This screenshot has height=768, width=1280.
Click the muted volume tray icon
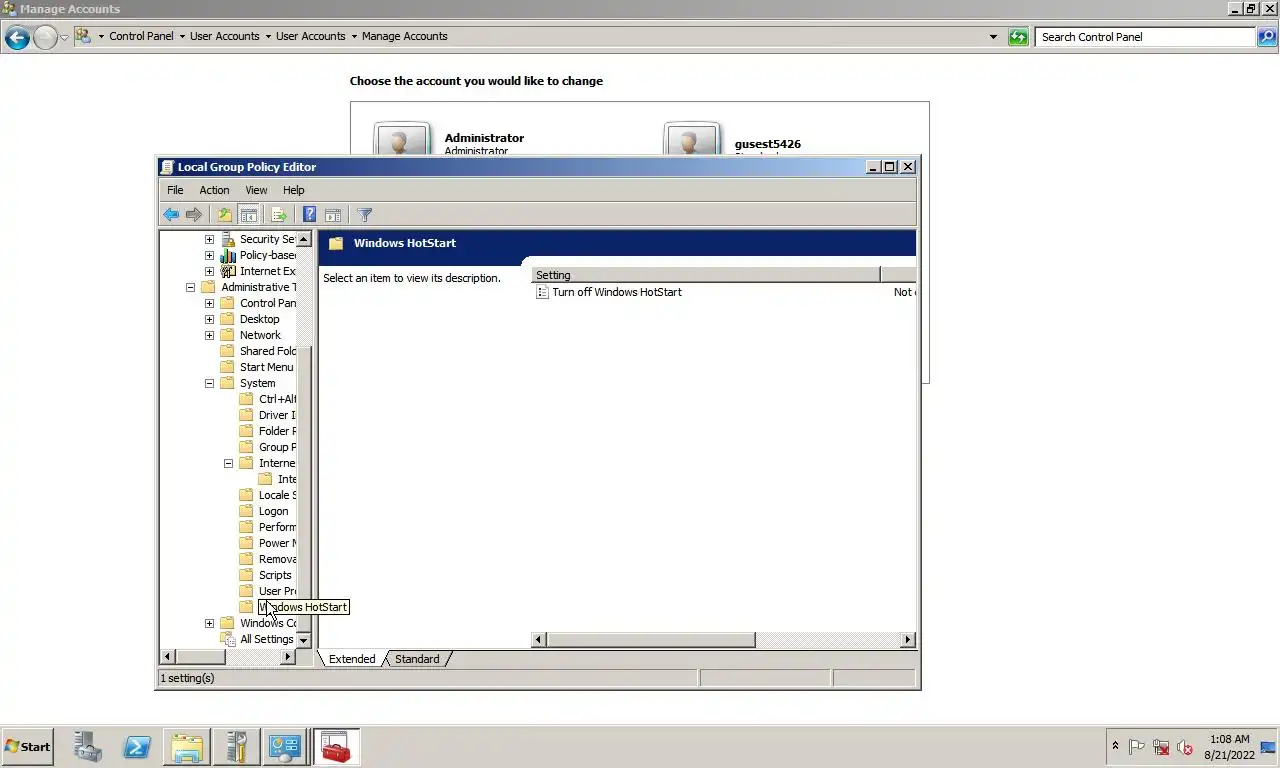tap(1185, 747)
